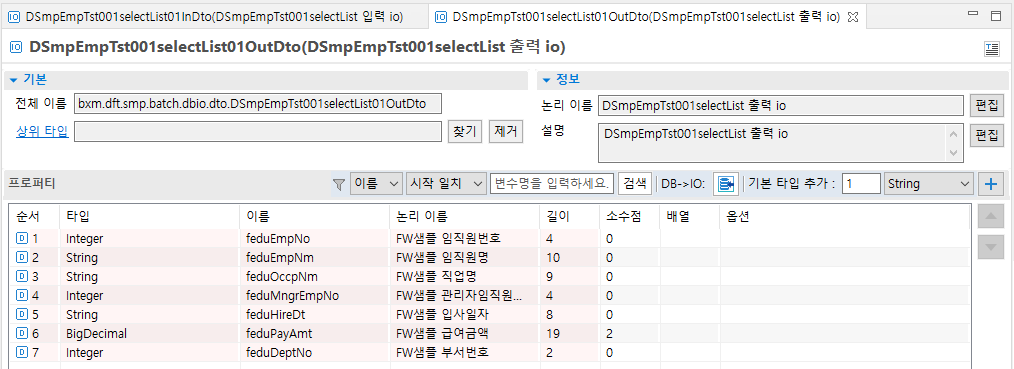Click the editor tab icon for OutDto
The height and width of the screenshot is (369, 1014).
click(x=441, y=18)
